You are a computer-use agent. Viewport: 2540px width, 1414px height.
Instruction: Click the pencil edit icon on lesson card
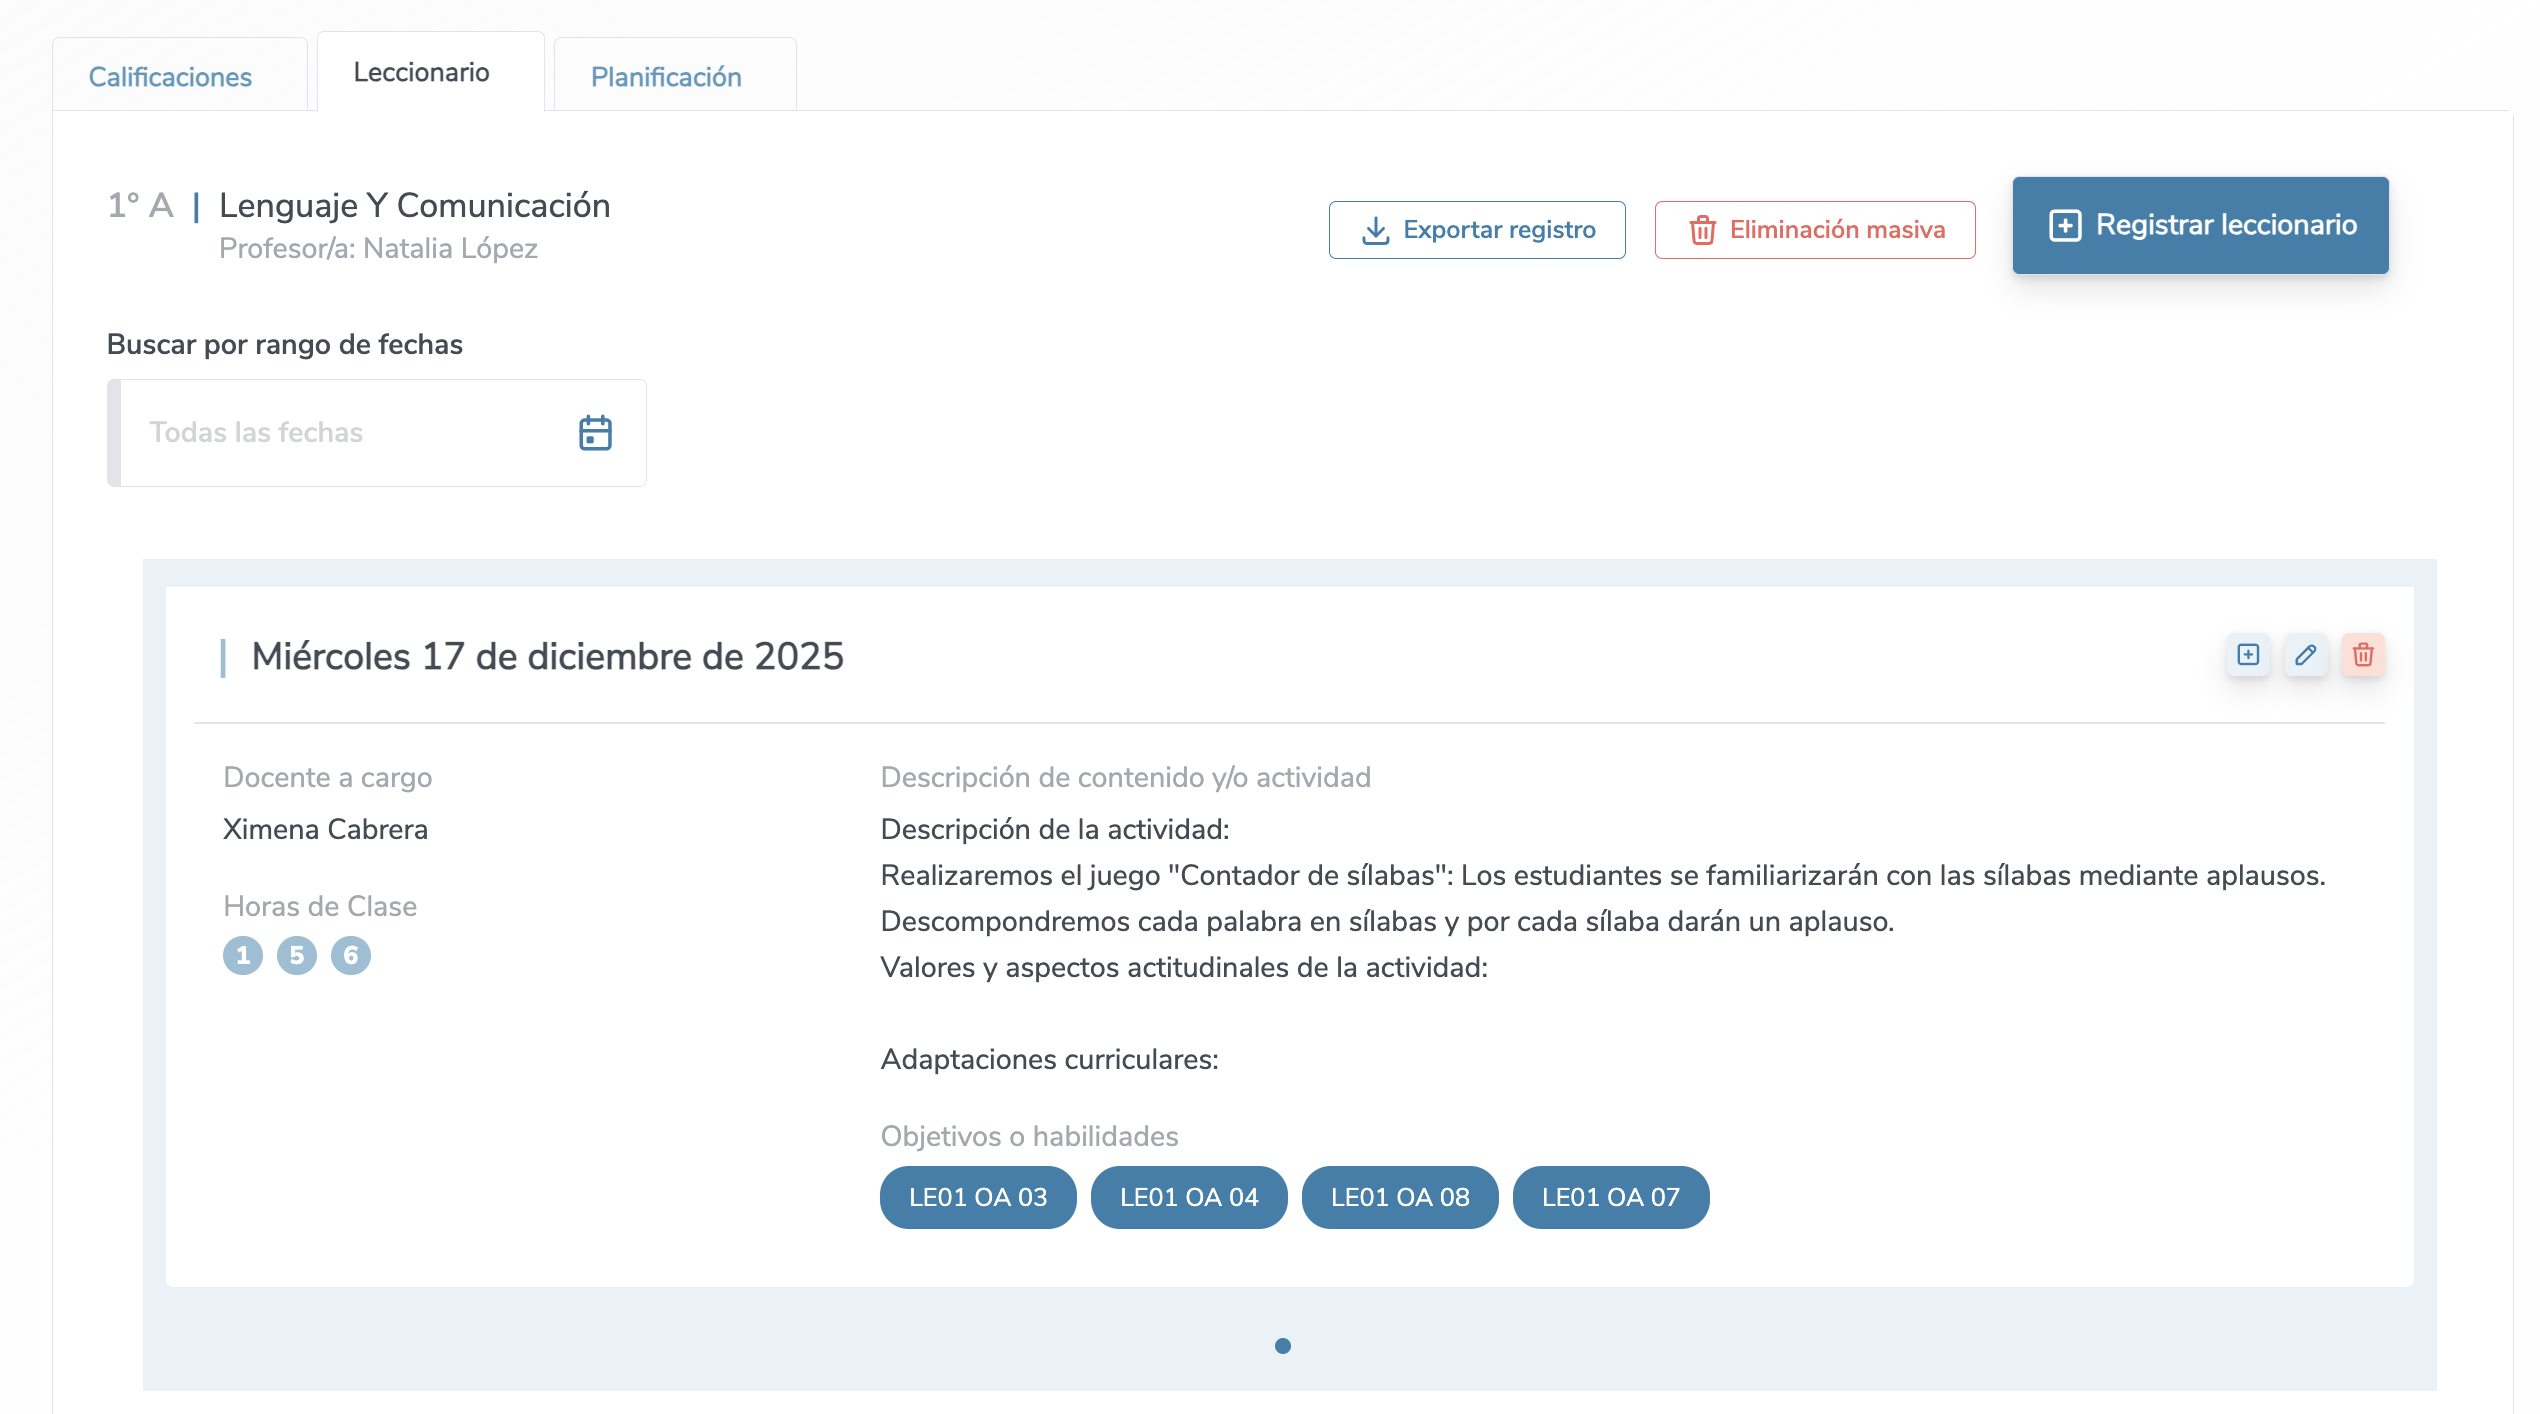pyautogui.click(x=2306, y=655)
